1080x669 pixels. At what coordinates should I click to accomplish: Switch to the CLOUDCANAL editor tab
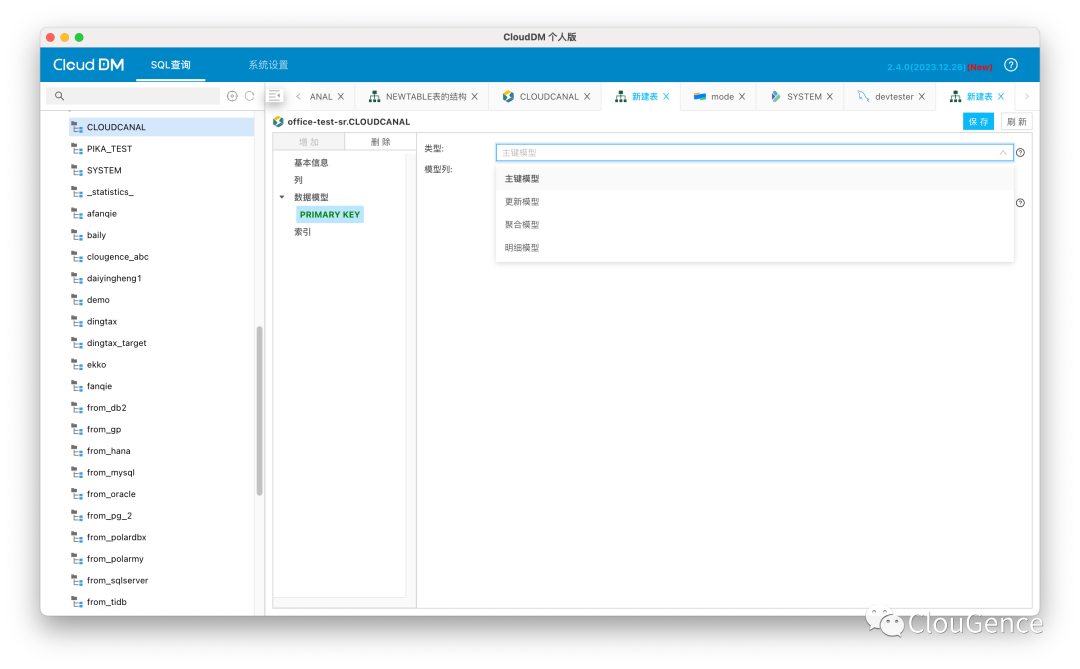pyautogui.click(x=549, y=96)
